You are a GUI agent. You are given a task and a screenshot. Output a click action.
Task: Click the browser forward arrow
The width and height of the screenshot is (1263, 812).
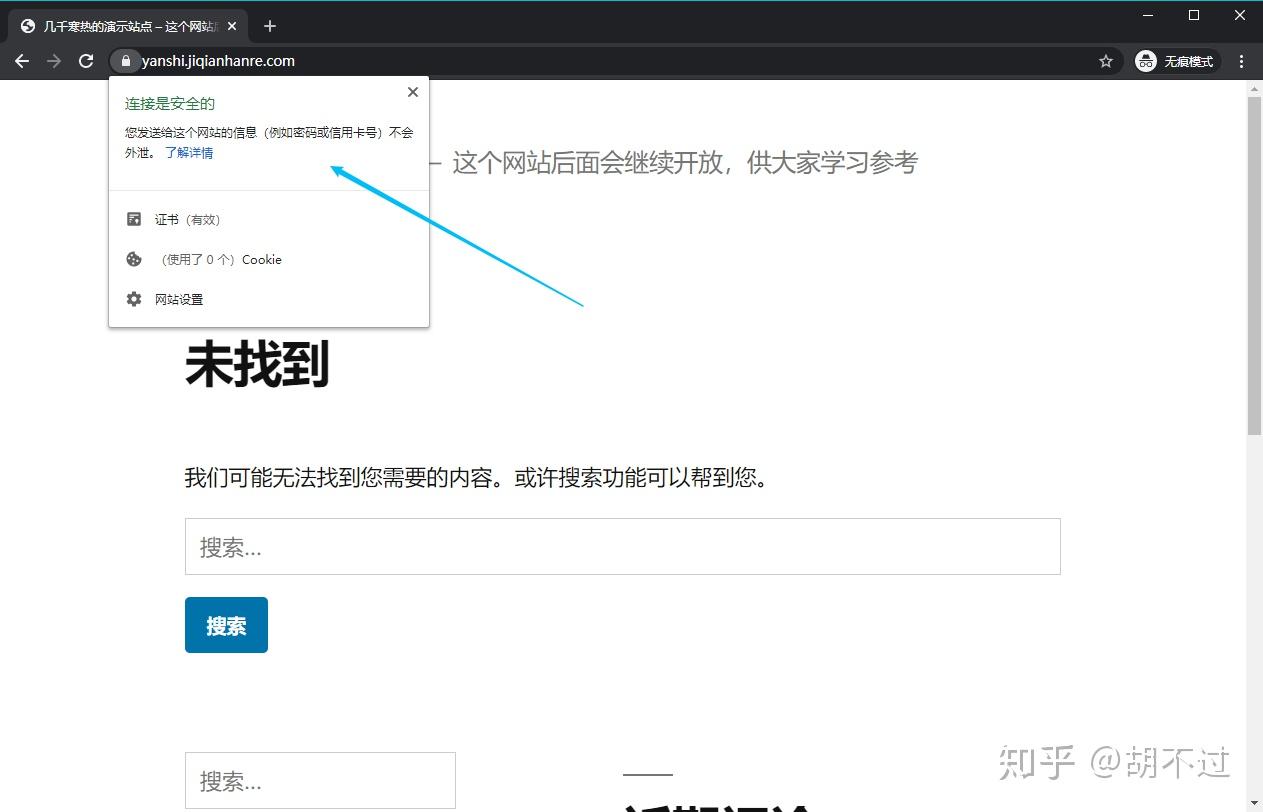pos(54,61)
